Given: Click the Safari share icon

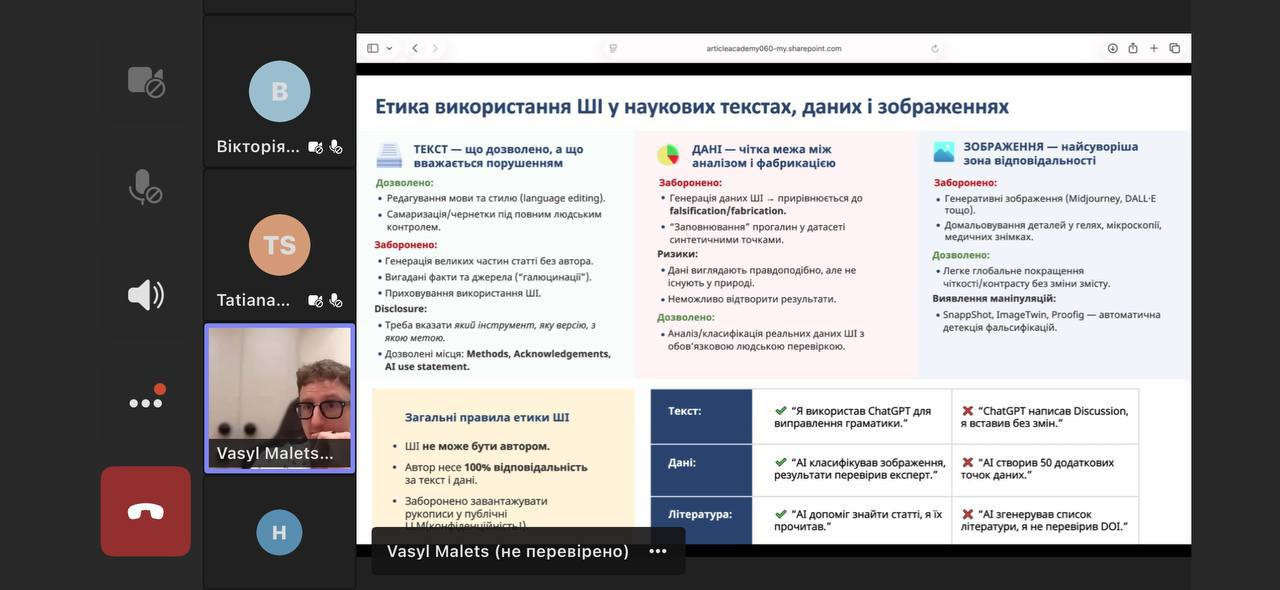Looking at the screenshot, I should point(1133,48).
